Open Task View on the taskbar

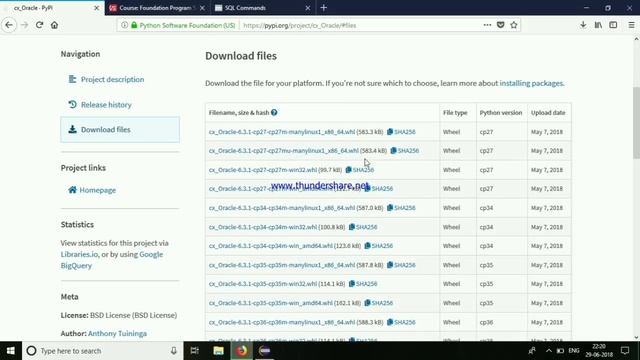[x=195, y=351]
